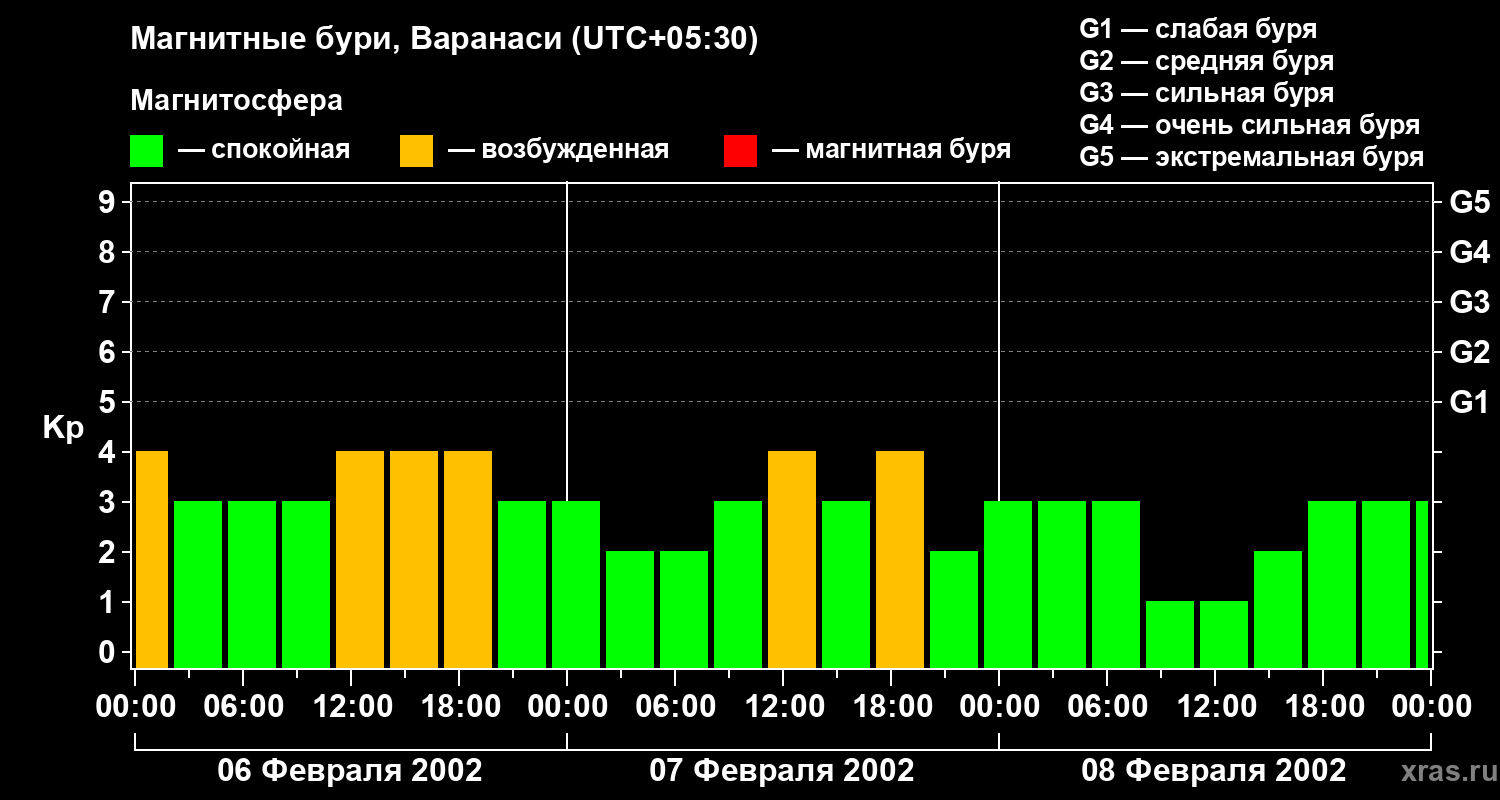Click the '— возбужденная' legend label
The image size is (1500, 800).
click(x=558, y=150)
